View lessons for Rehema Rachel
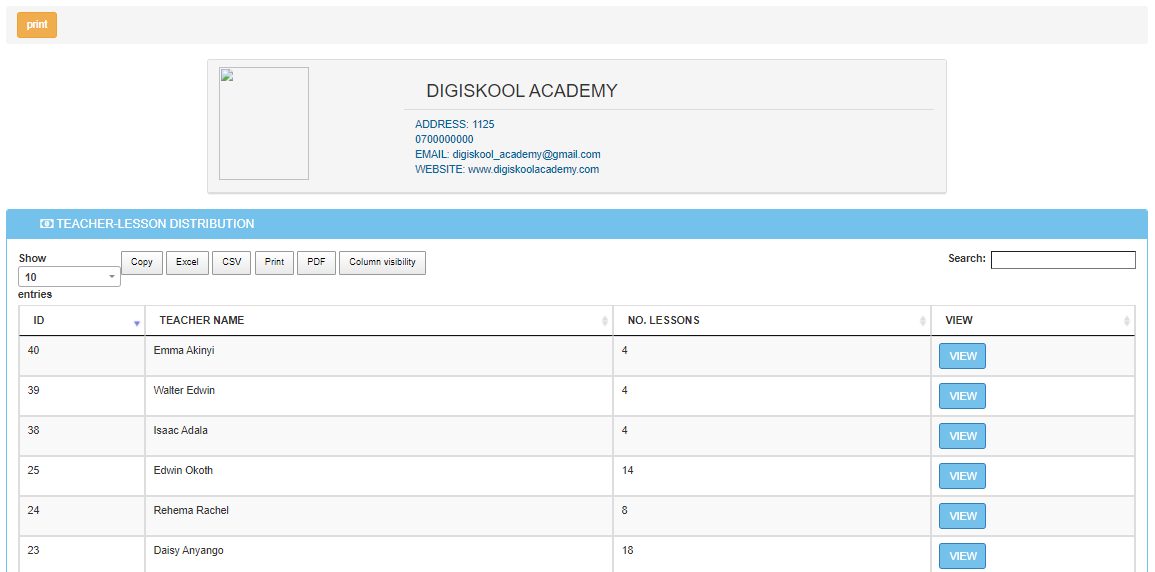This screenshot has width=1155, height=572. pos(962,517)
